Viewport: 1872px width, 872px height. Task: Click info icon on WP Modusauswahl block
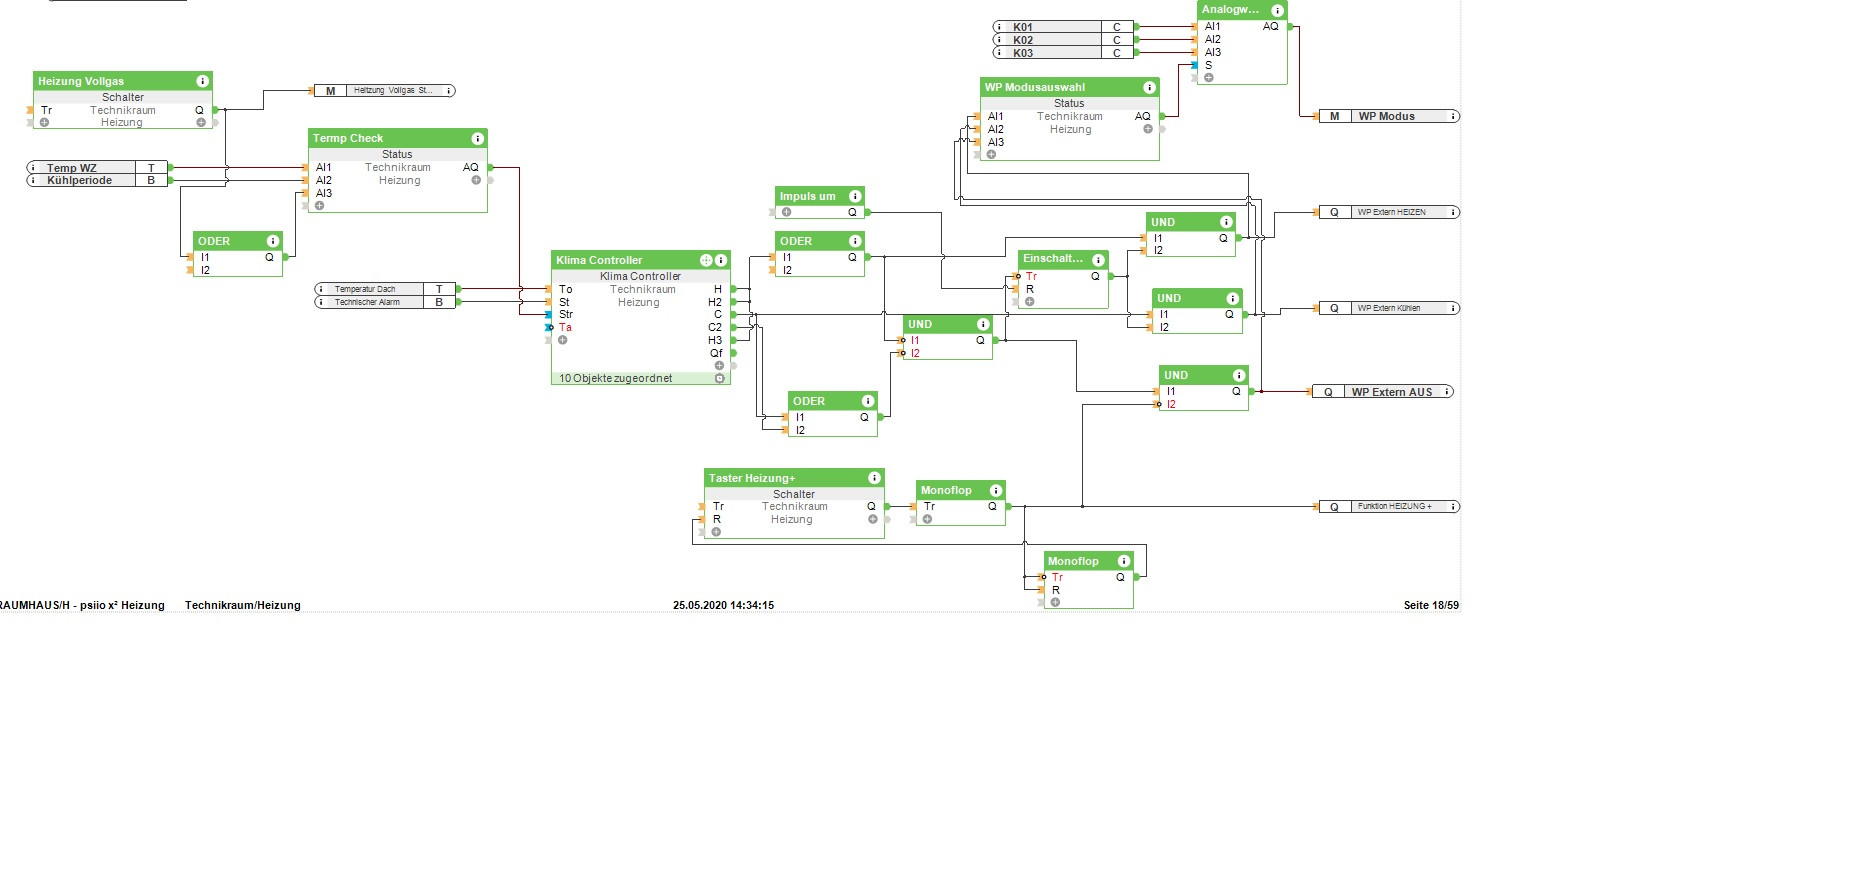point(1149,87)
